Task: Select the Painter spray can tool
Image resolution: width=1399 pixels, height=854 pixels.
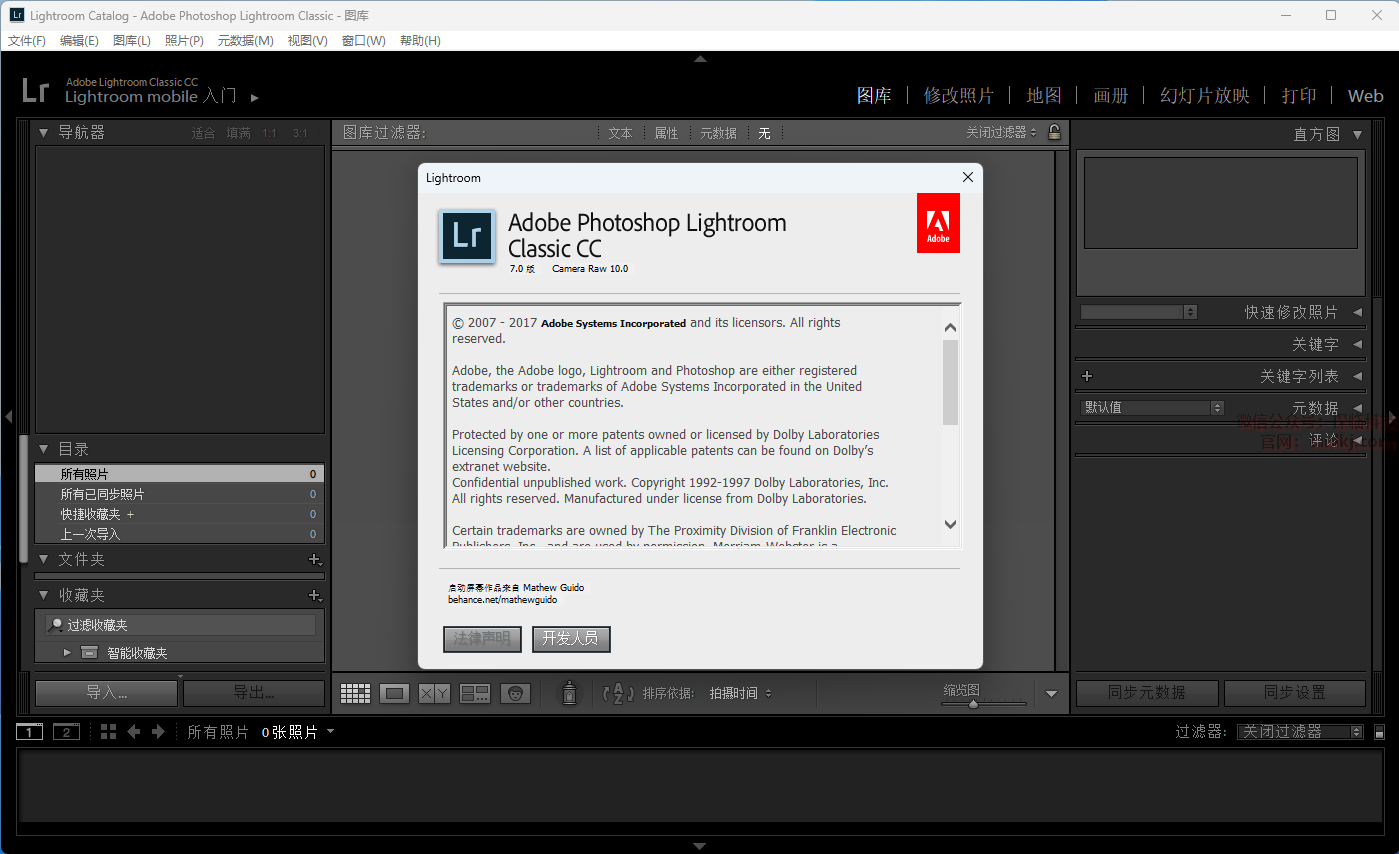Action: click(569, 693)
